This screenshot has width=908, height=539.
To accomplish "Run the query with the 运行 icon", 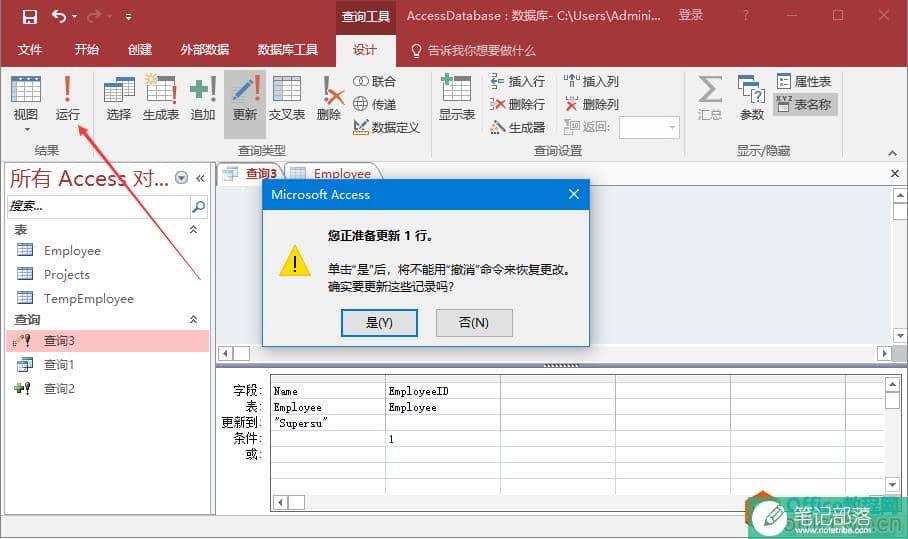I will (67, 98).
